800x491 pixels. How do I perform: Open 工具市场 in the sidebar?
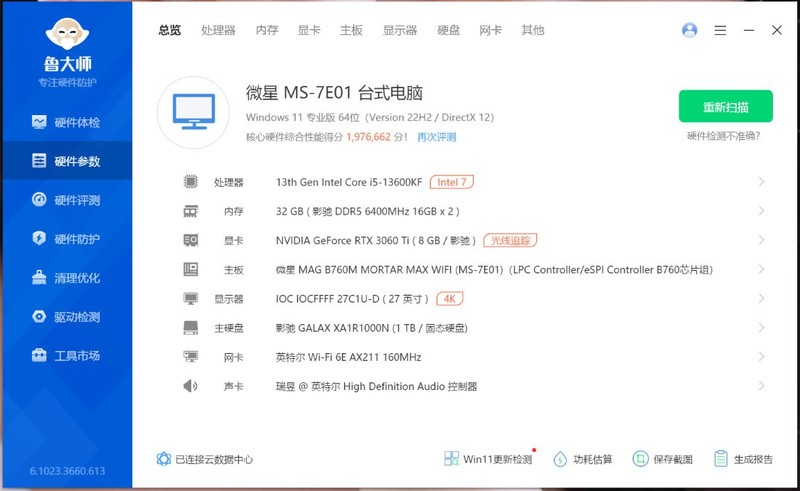point(66,355)
